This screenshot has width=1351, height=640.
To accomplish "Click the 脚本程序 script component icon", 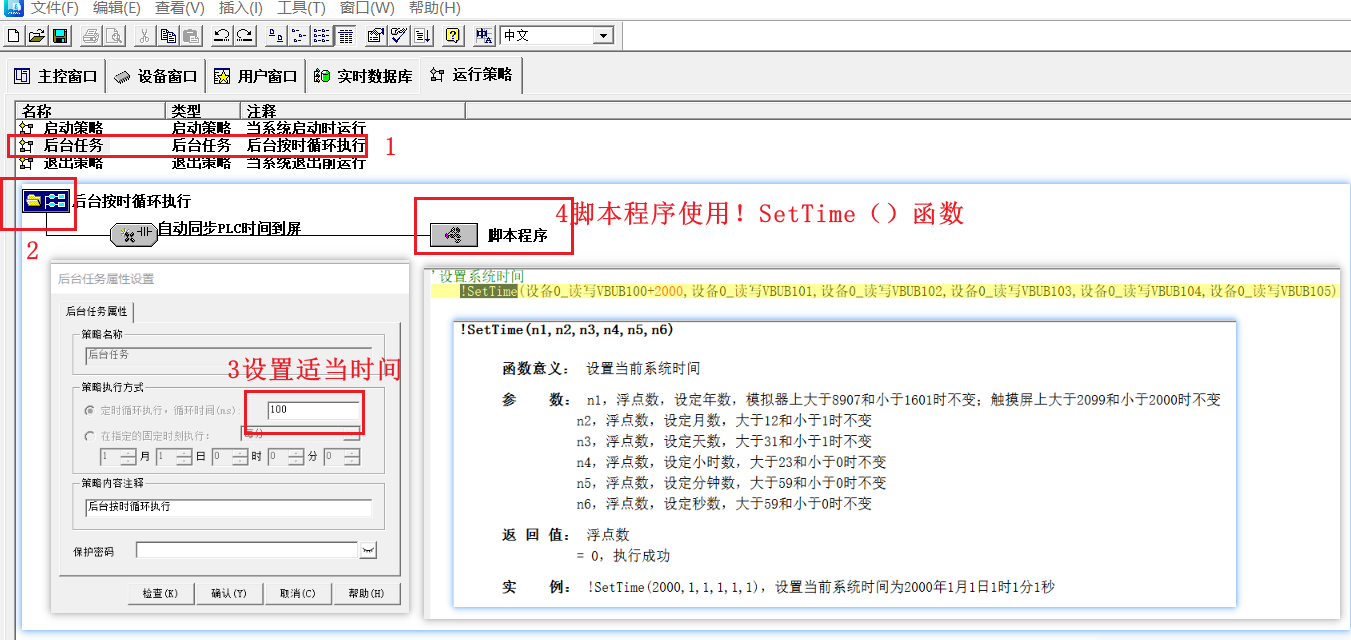I will point(454,235).
